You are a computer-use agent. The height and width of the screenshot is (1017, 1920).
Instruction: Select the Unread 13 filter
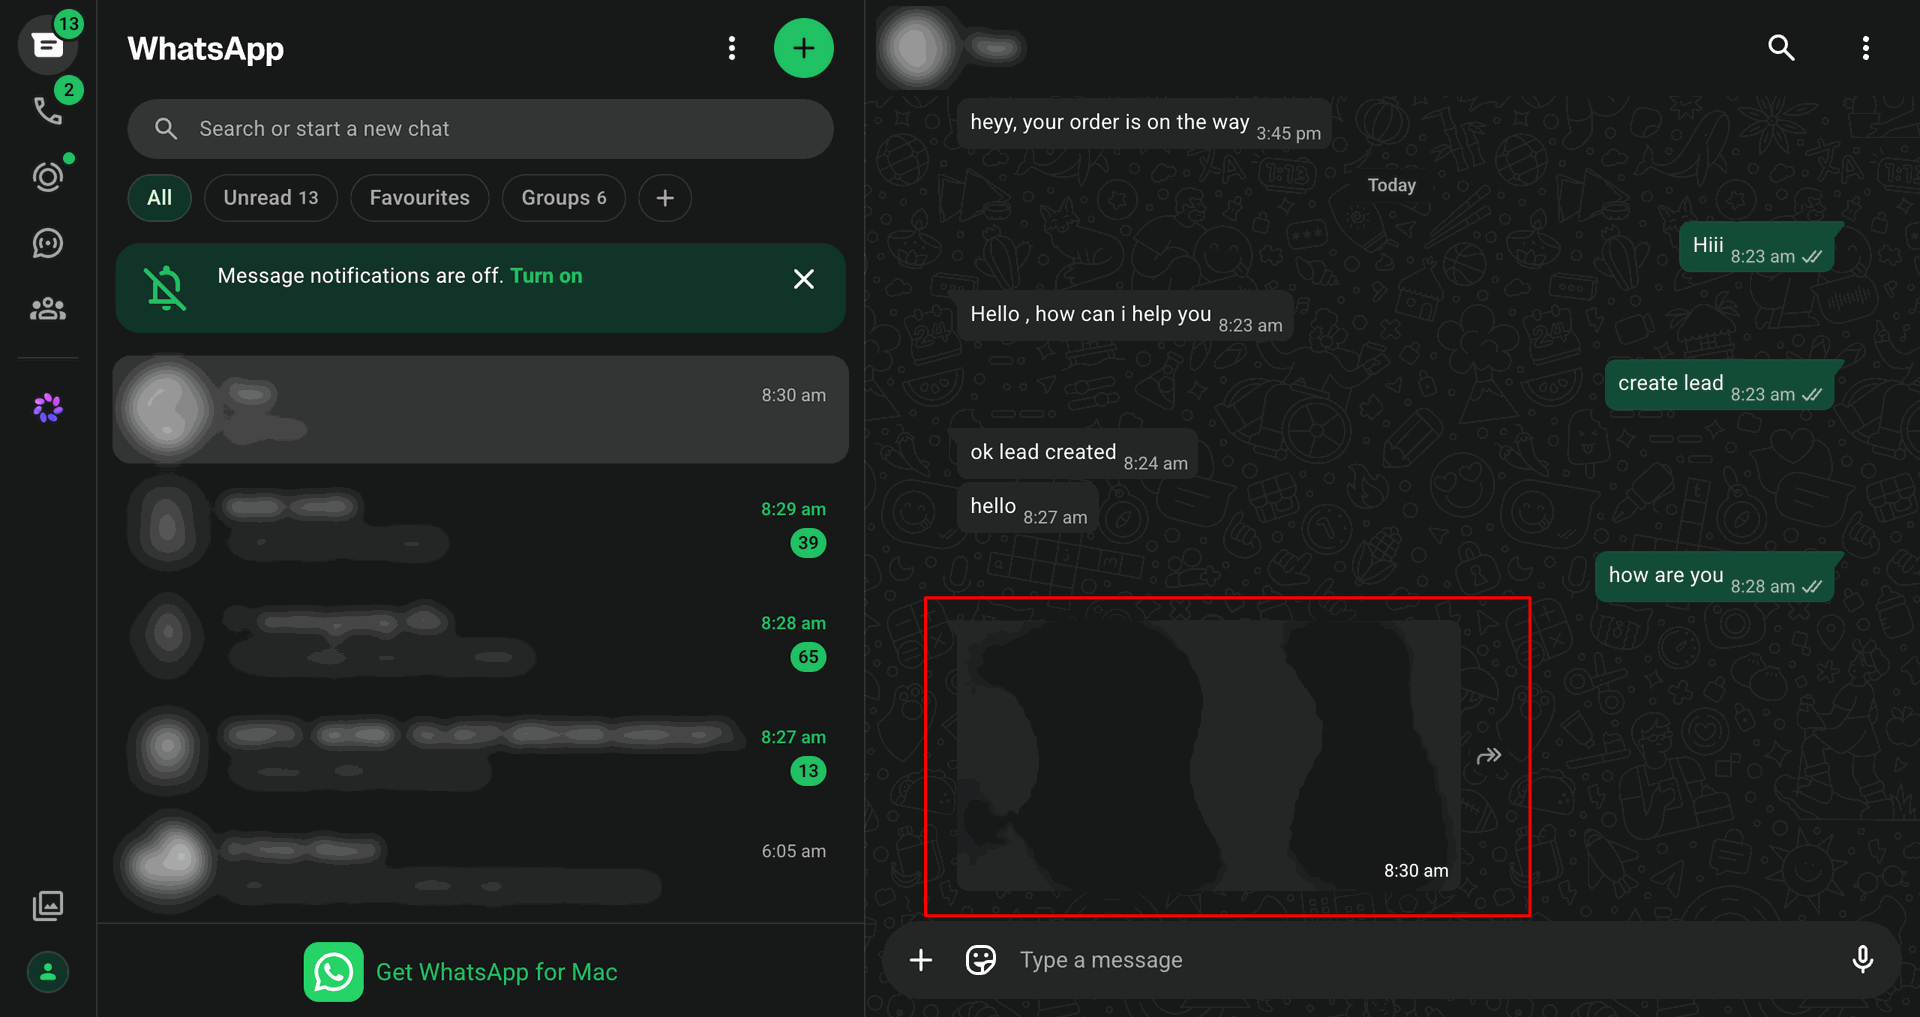271,198
